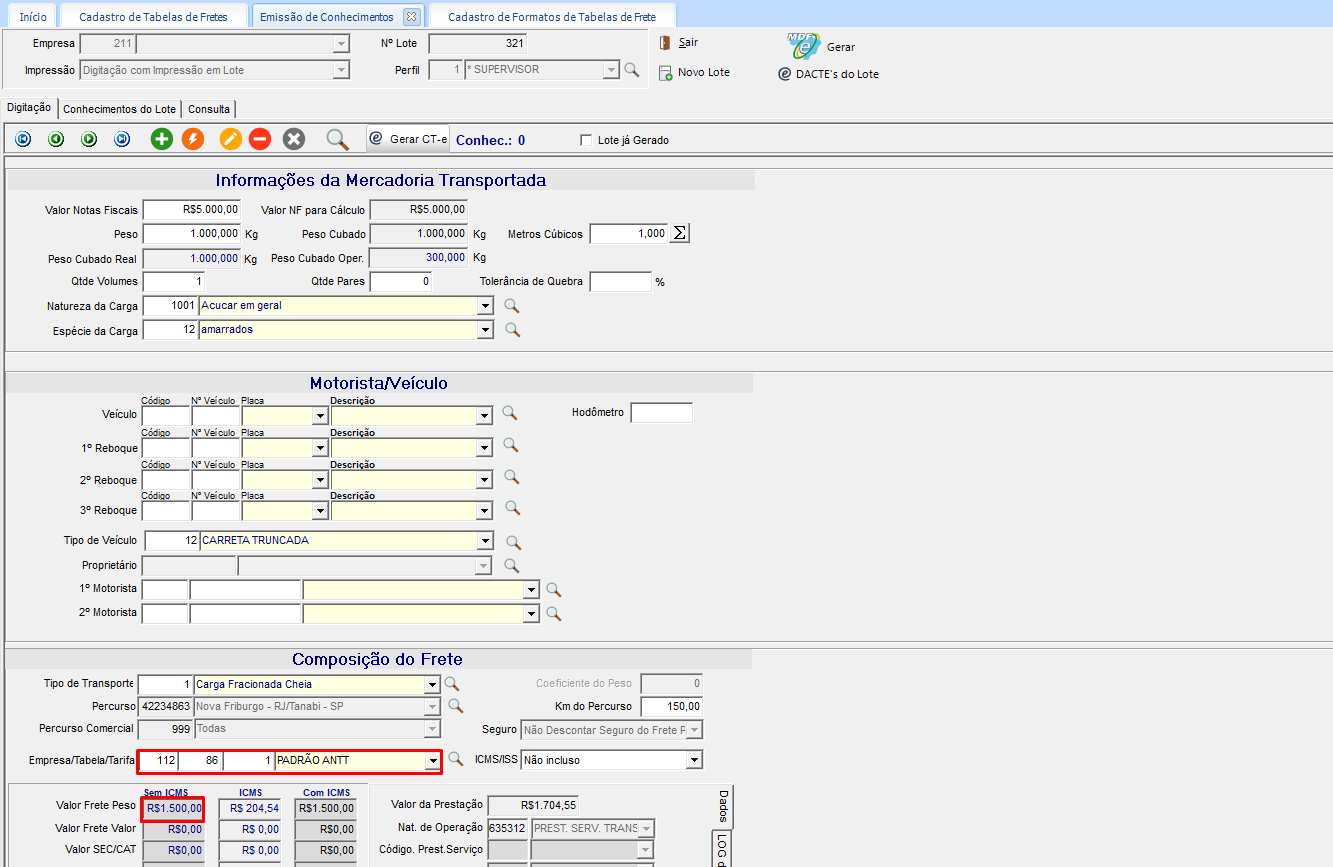Viewport: 1333px width, 867px height.
Task: Click the green plus add record icon
Action: 162,140
